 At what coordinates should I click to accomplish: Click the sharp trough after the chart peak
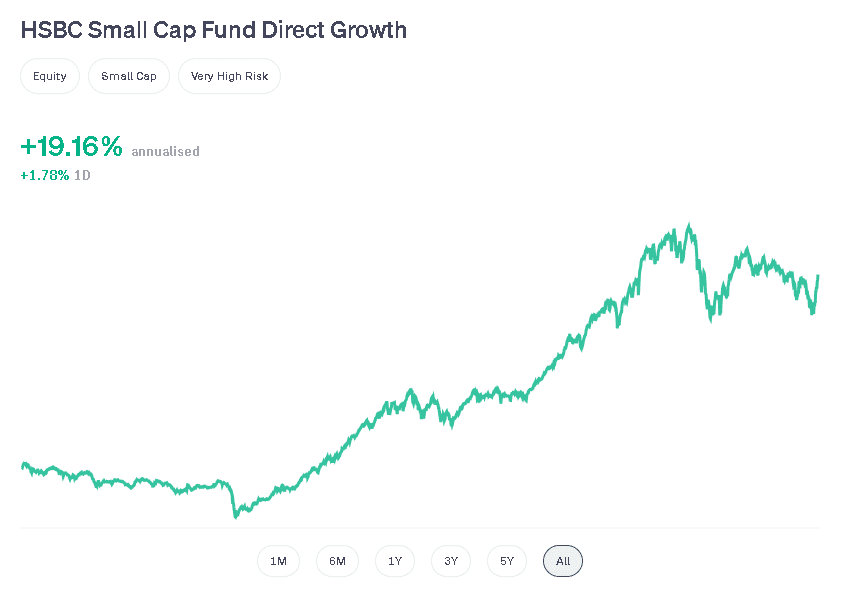(x=712, y=319)
